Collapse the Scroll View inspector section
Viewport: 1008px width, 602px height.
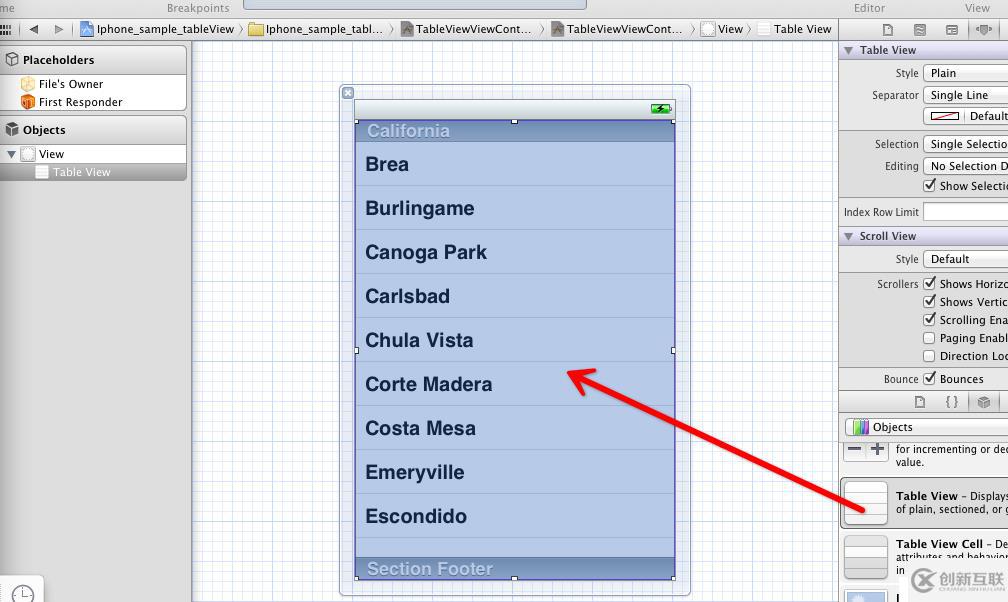coord(849,236)
